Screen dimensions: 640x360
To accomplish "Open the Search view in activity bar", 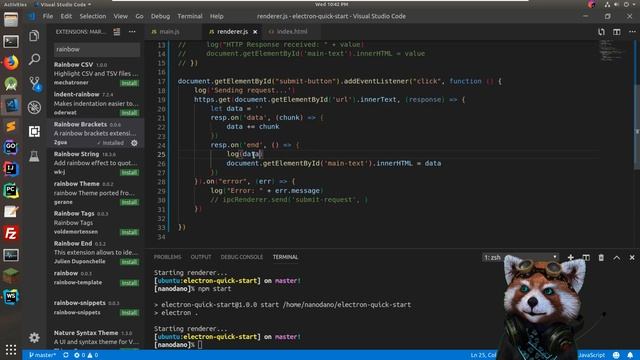I will (34, 60).
